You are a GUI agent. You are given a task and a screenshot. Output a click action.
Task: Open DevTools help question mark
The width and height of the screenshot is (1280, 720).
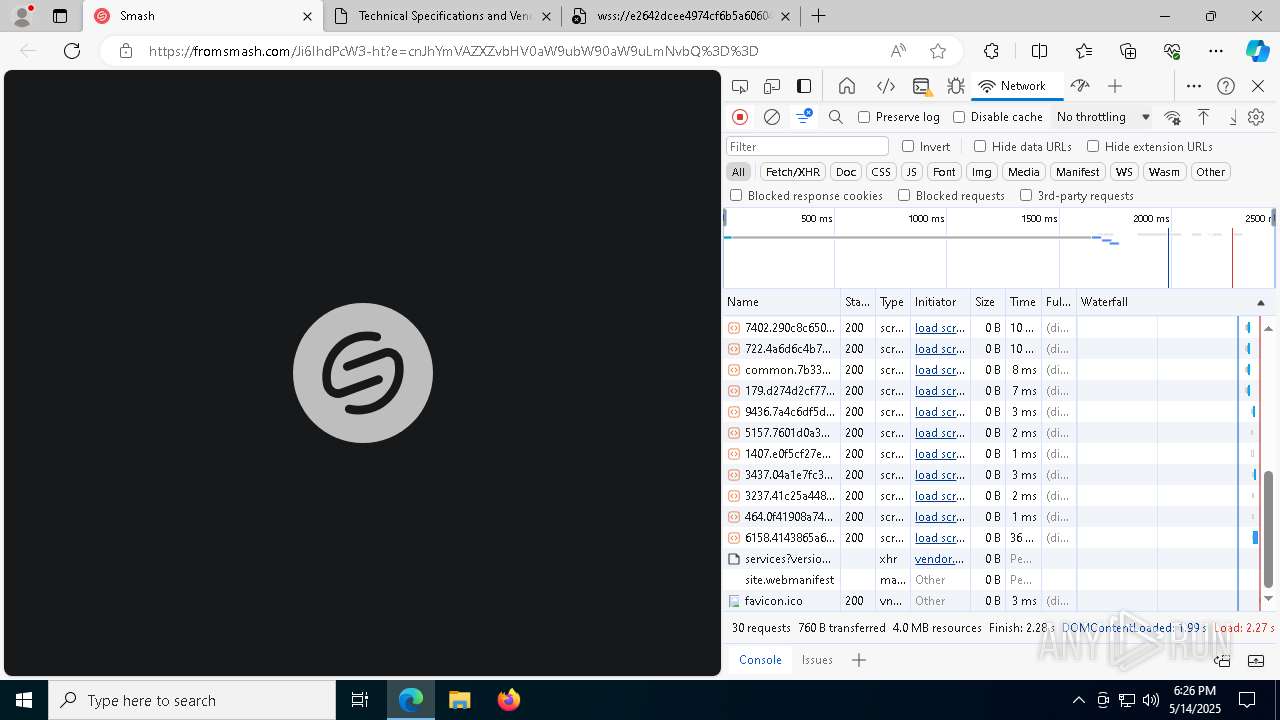(x=1226, y=86)
